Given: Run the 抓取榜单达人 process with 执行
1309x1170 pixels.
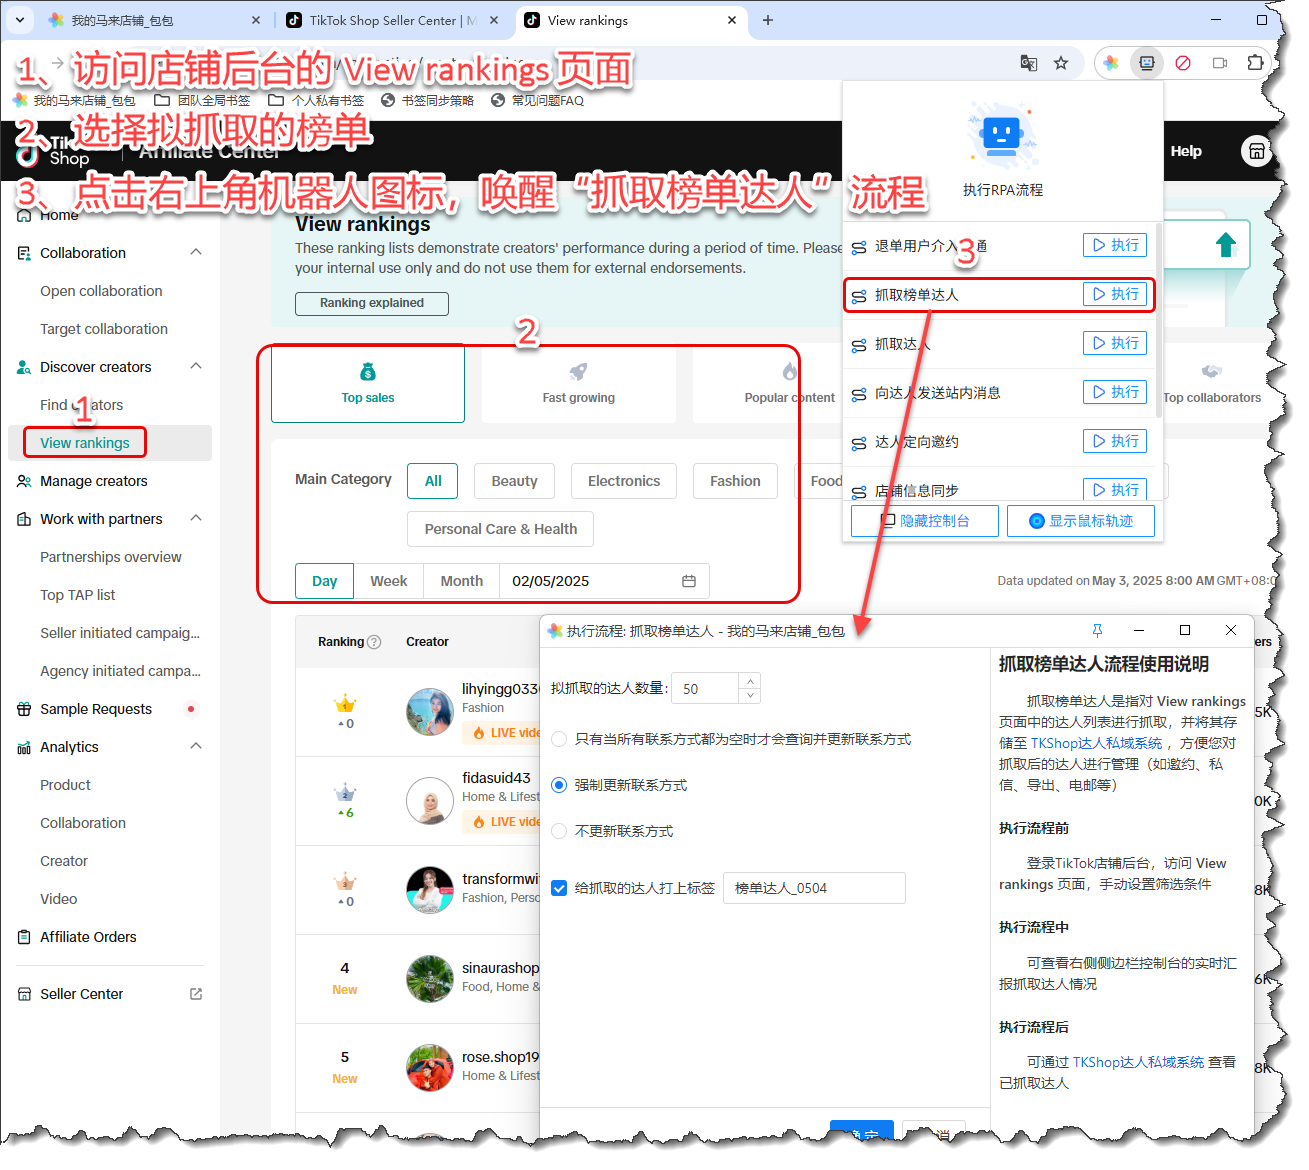Looking at the screenshot, I should 1115,294.
